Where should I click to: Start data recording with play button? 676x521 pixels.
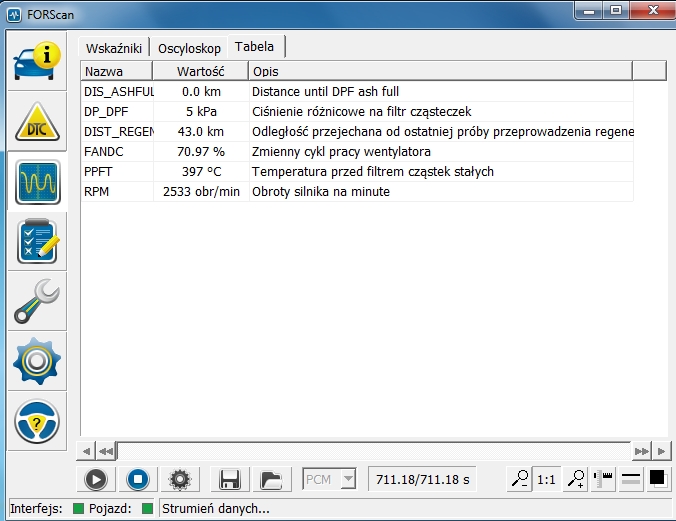(96, 479)
